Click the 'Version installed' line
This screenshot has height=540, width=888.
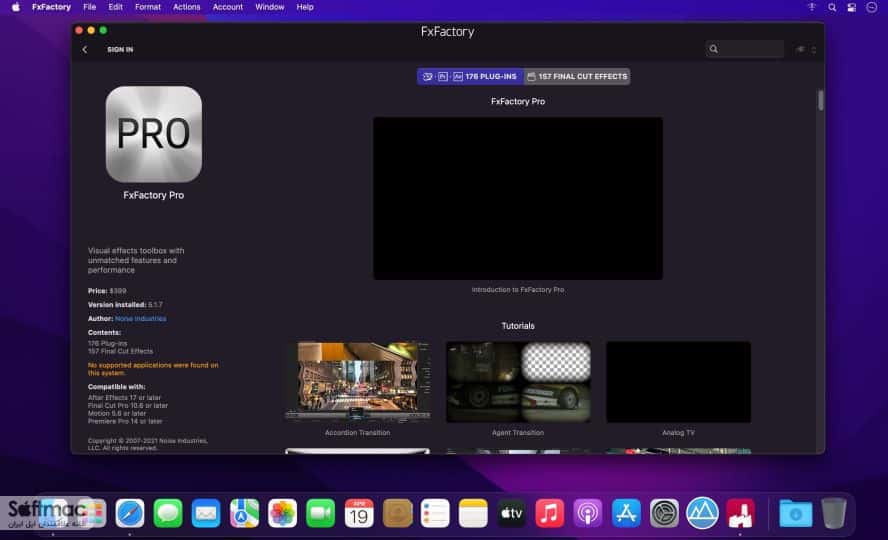tap(125, 305)
